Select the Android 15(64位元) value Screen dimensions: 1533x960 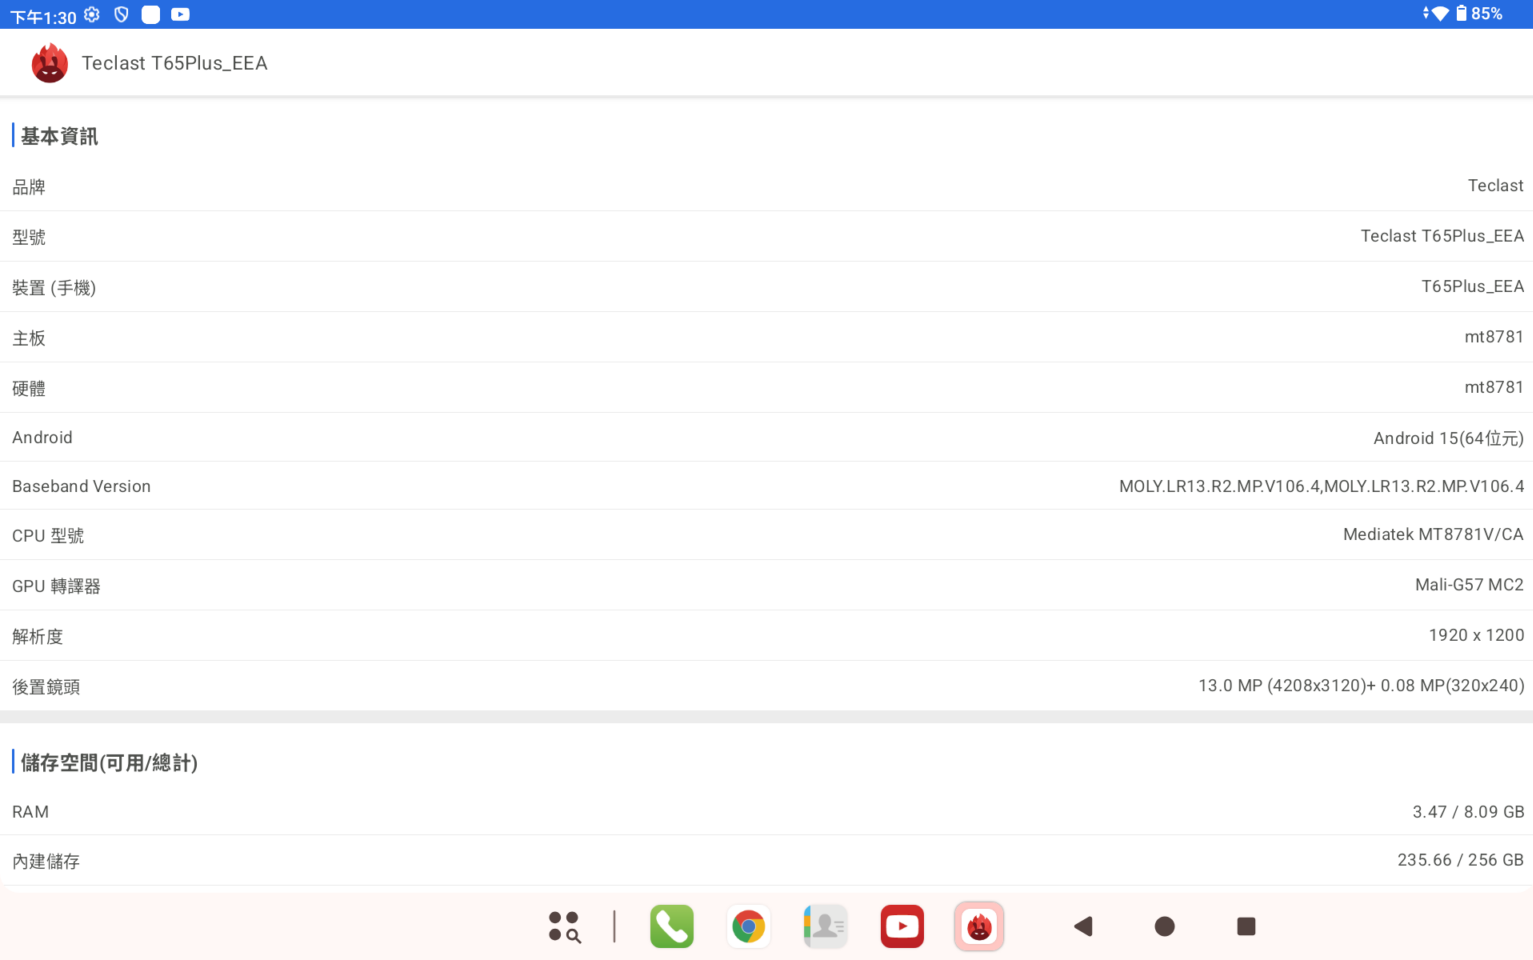tap(1449, 438)
